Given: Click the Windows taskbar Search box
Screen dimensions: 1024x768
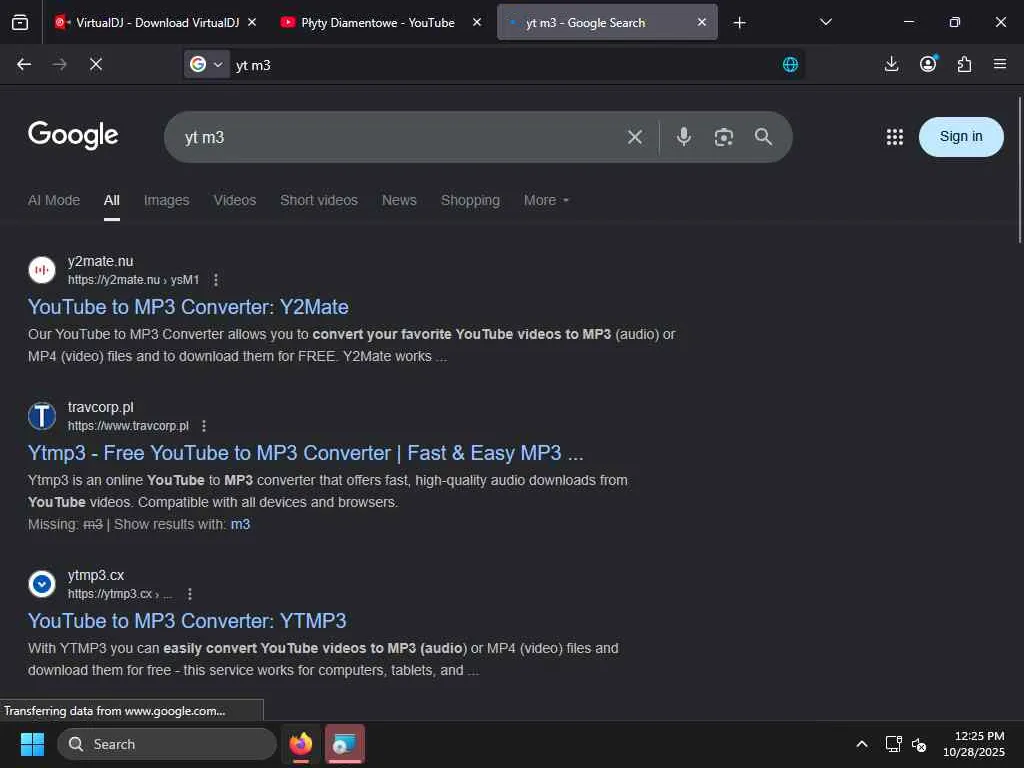Looking at the screenshot, I should (167, 744).
